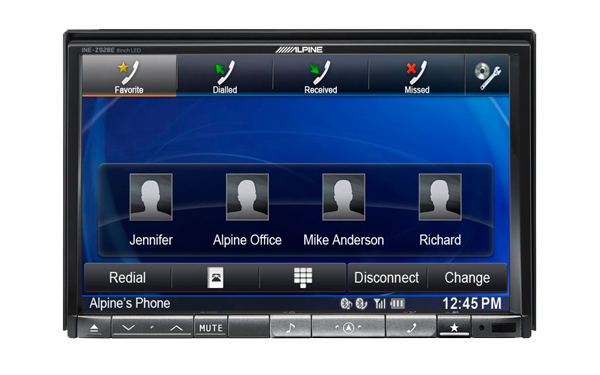Tap the Change phone button
This screenshot has width=600, height=375.
pos(467,277)
